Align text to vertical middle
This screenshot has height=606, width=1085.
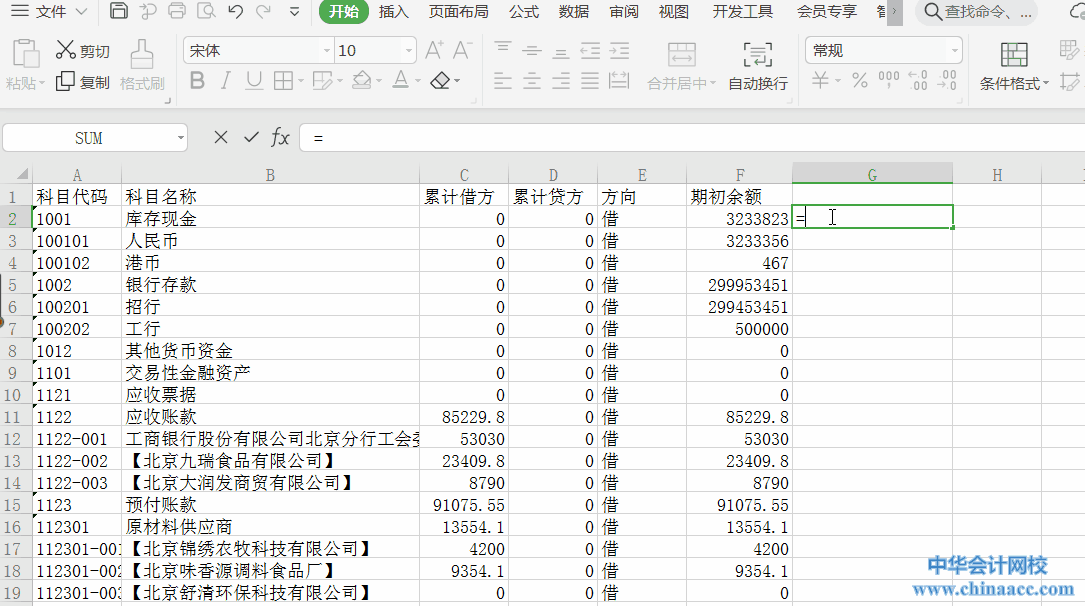point(531,50)
